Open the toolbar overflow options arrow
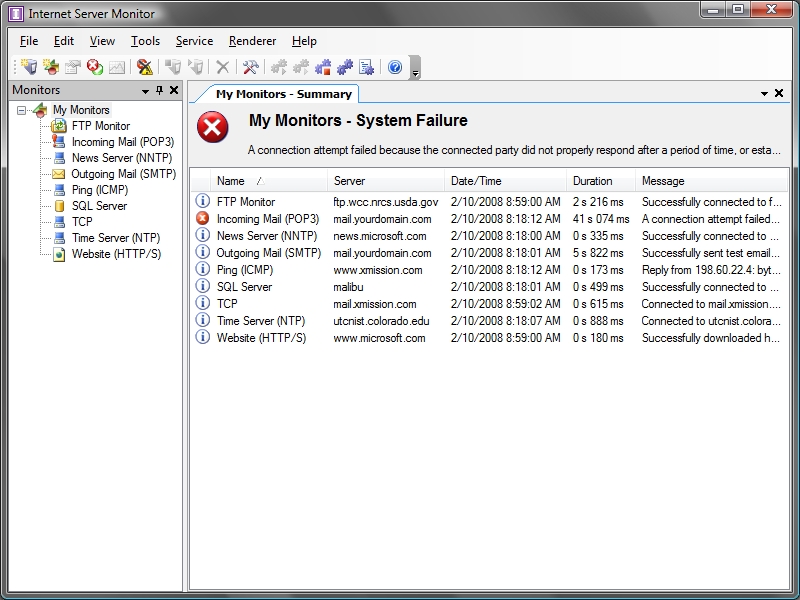The width and height of the screenshot is (800, 600). pos(416,70)
